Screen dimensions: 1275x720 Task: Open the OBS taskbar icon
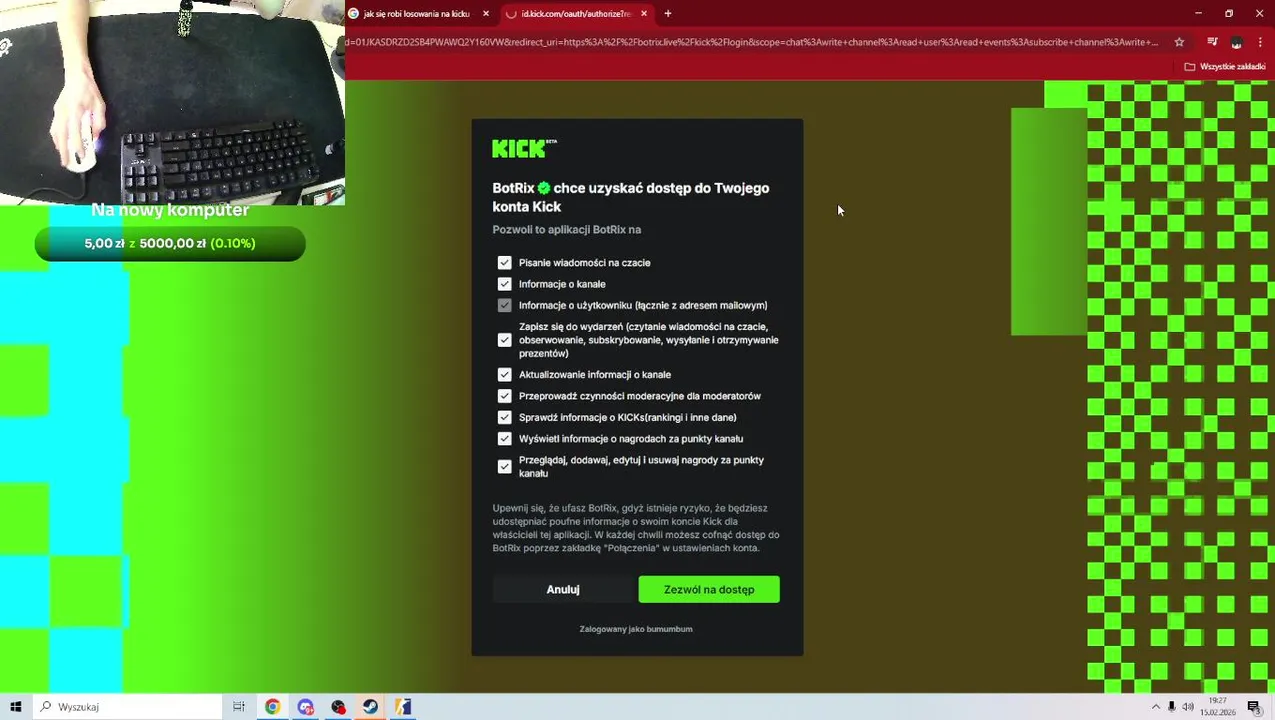pyautogui.click(x=338, y=707)
